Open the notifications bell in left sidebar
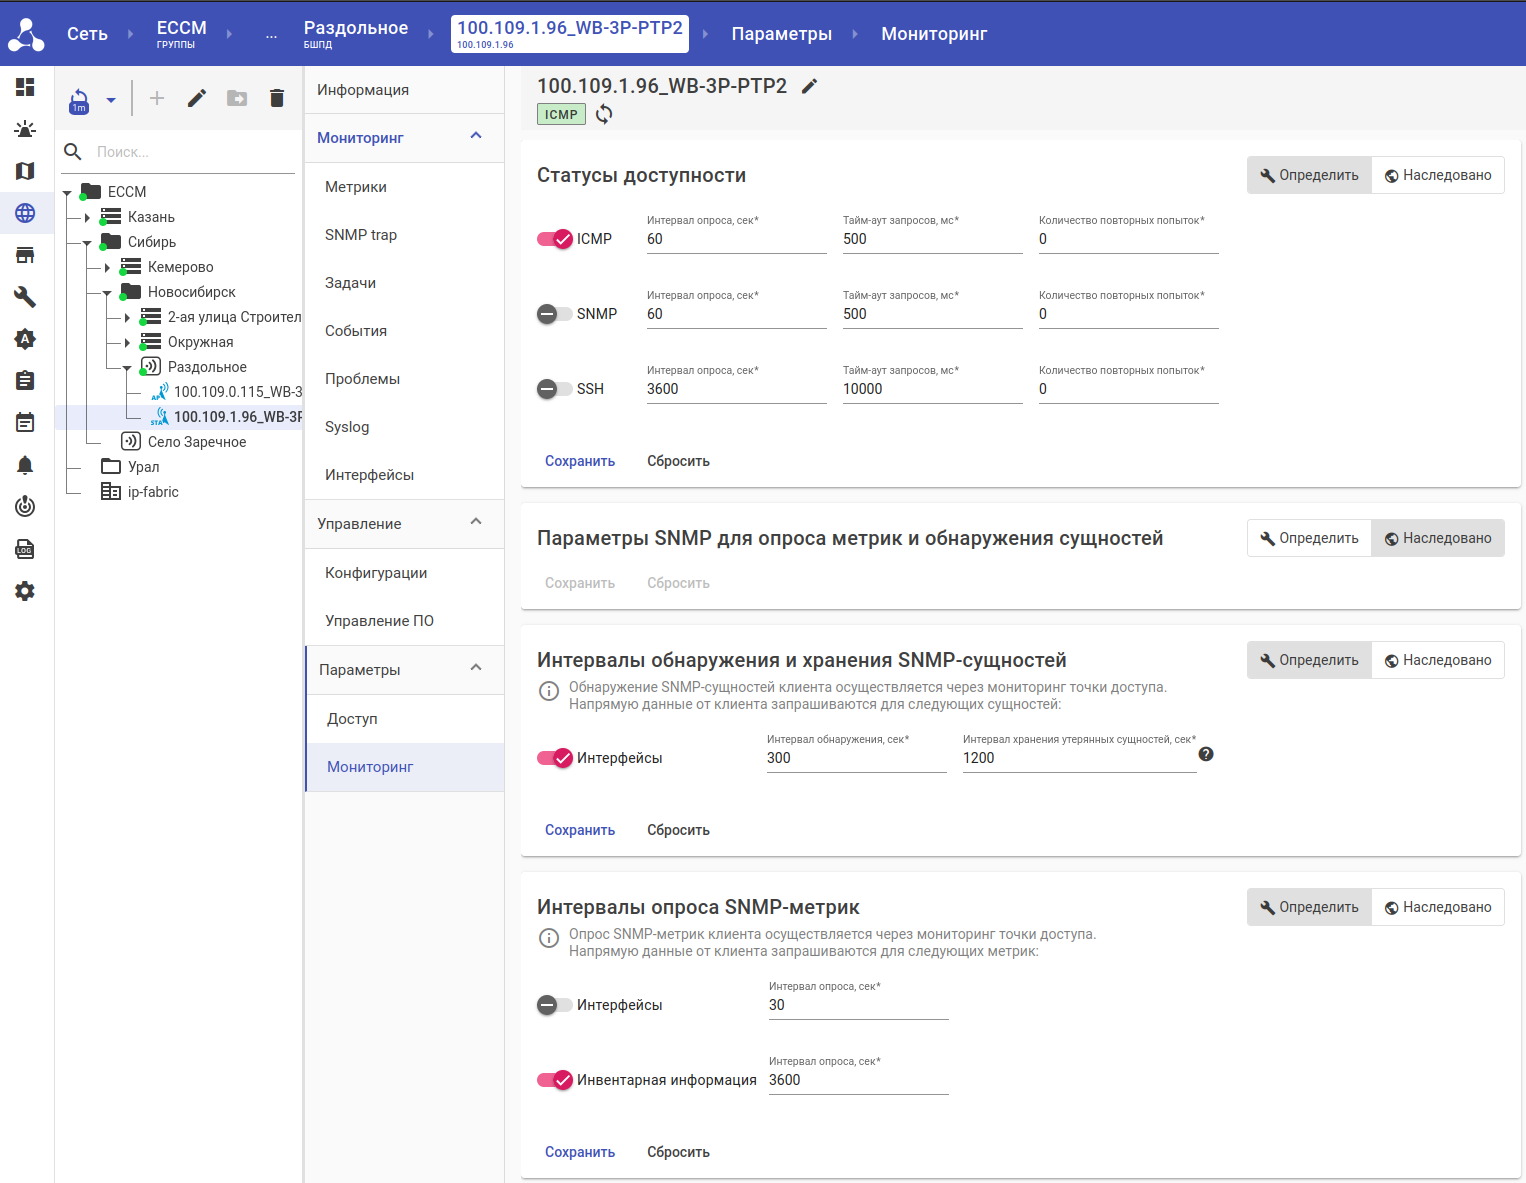The width and height of the screenshot is (1526, 1183). (25, 465)
